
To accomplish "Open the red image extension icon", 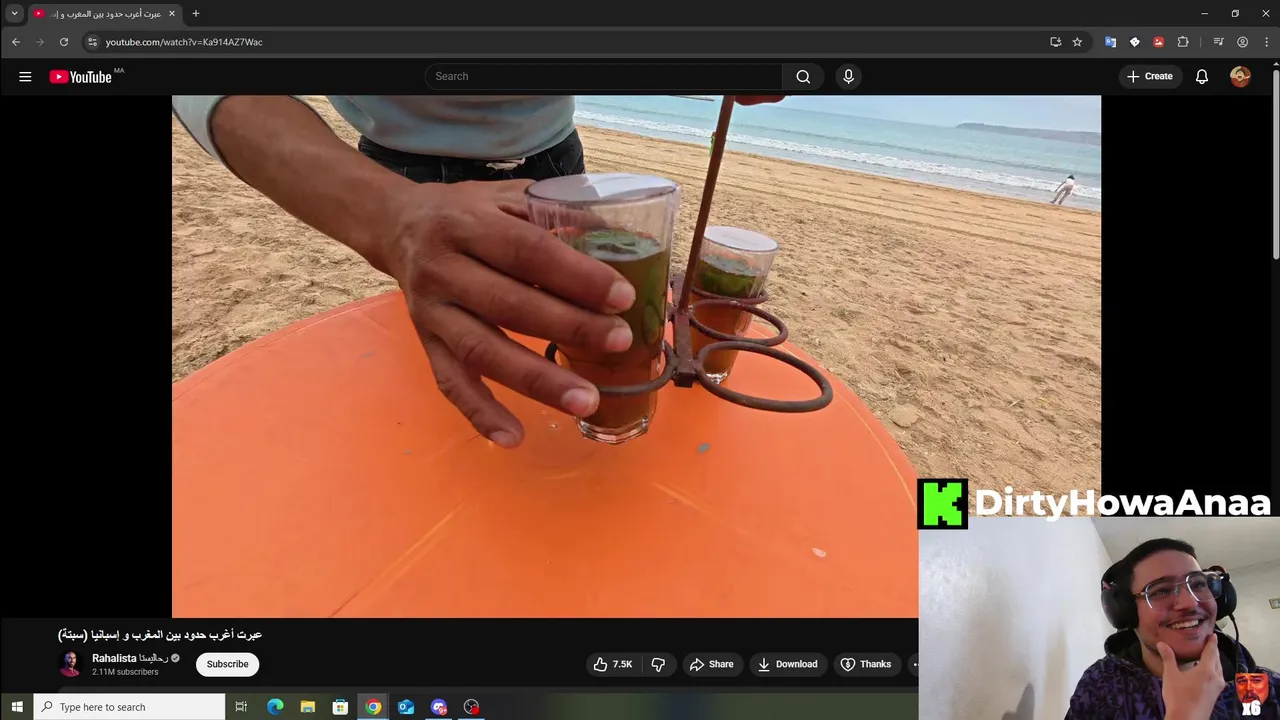I will [1158, 42].
